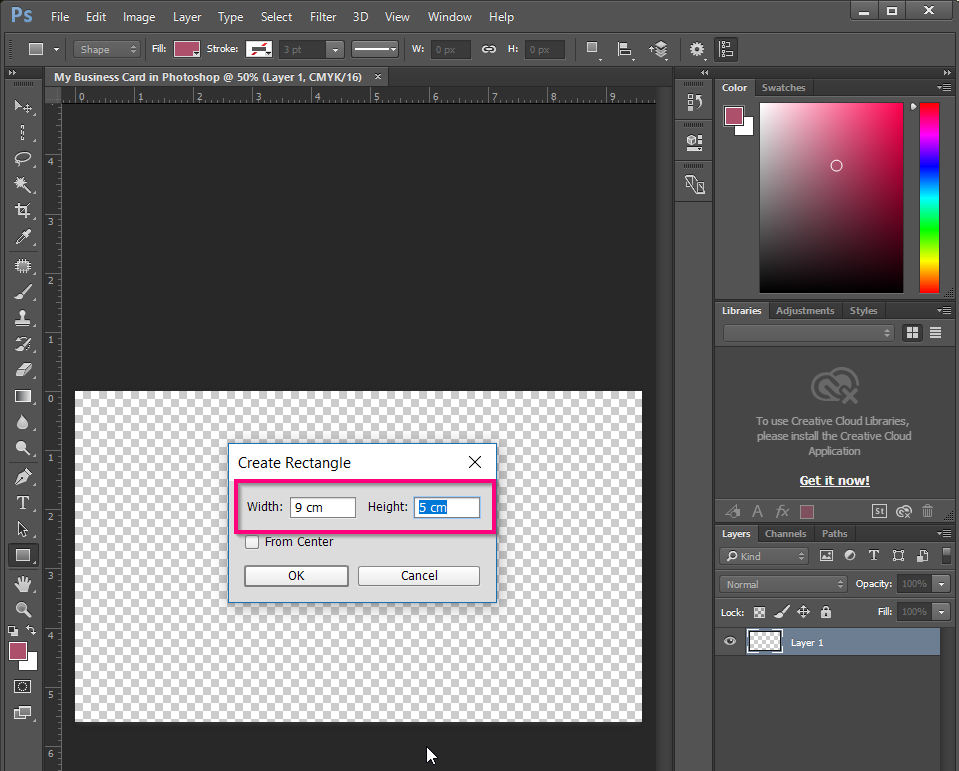The height and width of the screenshot is (771, 959).
Task: Toggle lock transparent pixels for layer
Action: click(x=760, y=612)
